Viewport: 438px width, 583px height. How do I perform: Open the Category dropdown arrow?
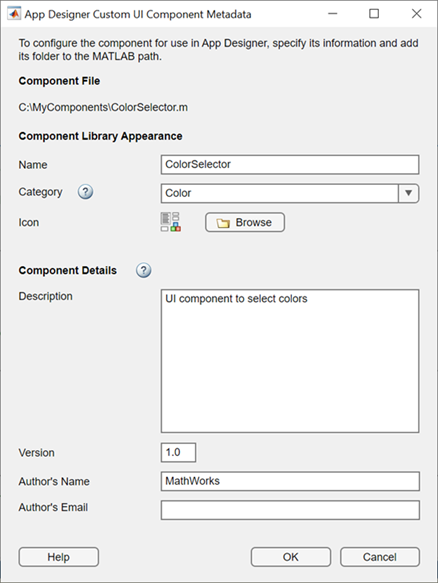pyautogui.click(x=408, y=193)
